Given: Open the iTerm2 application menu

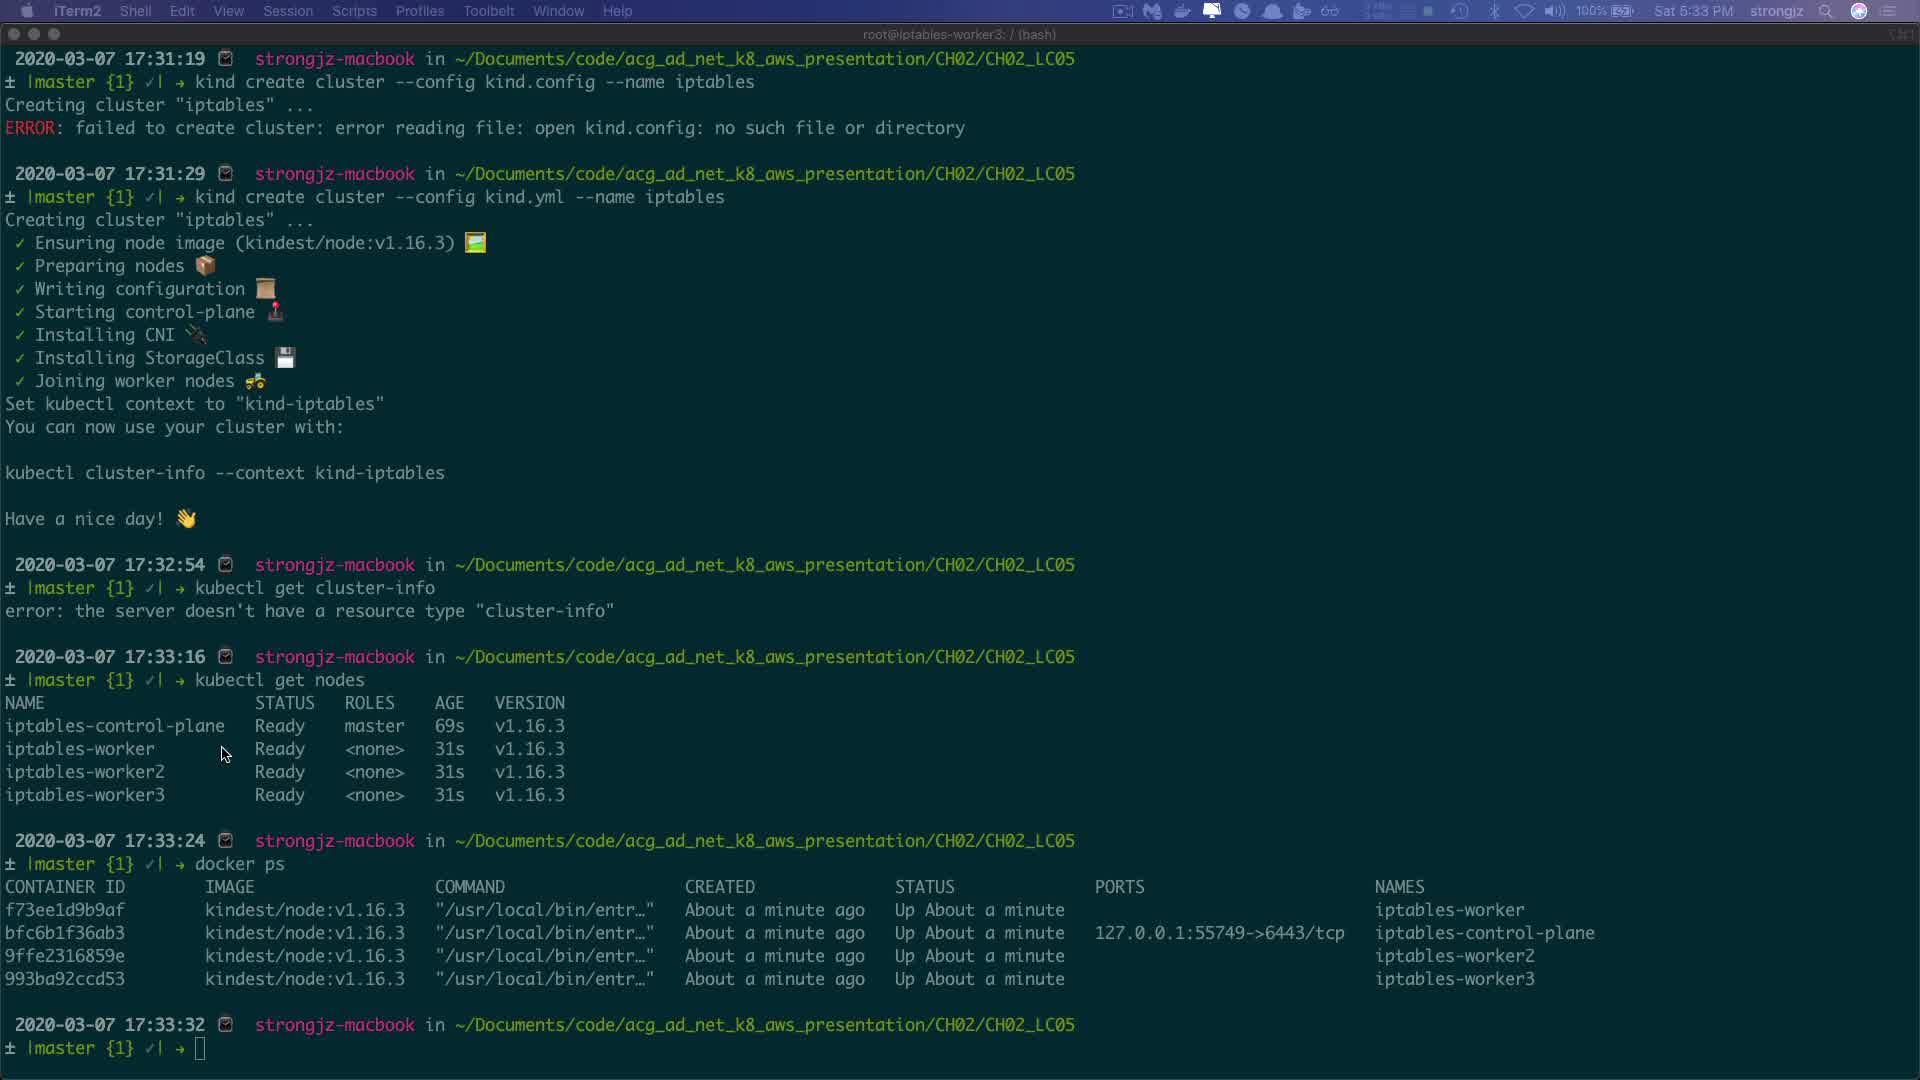Looking at the screenshot, I should (77, 11).
